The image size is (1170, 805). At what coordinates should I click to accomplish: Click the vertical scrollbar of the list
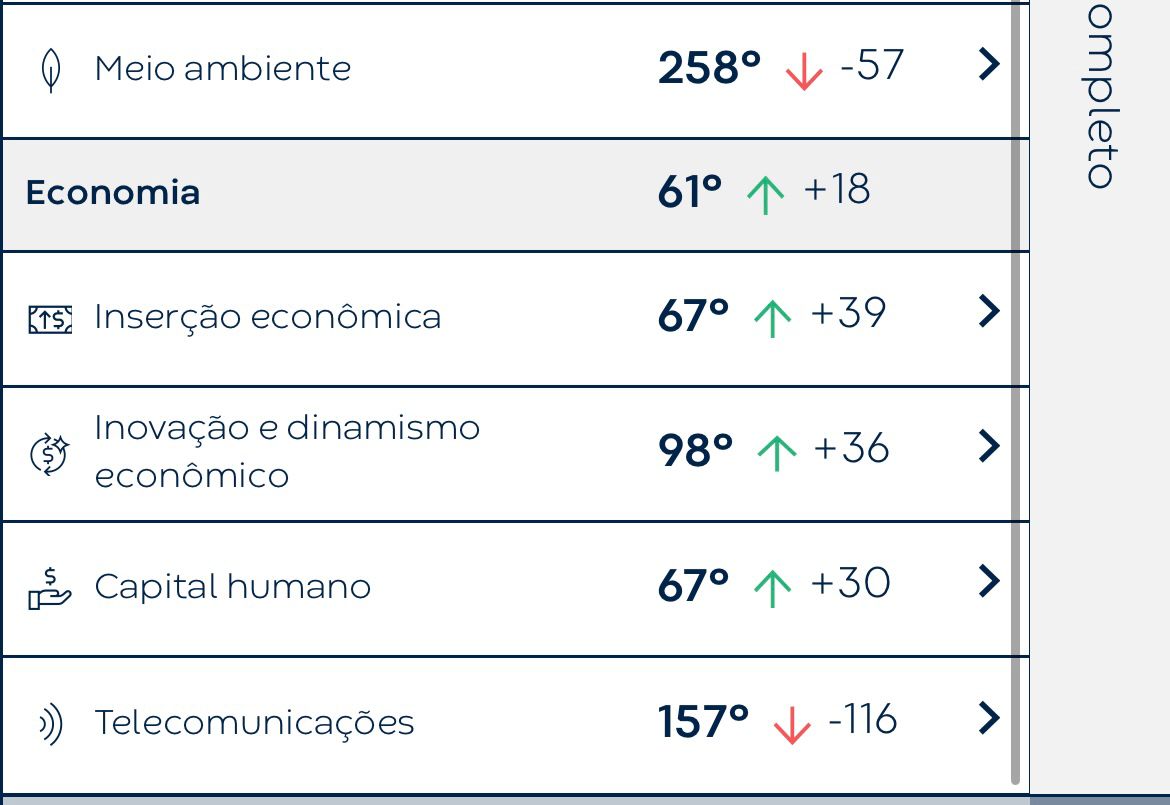[1015, 392]
